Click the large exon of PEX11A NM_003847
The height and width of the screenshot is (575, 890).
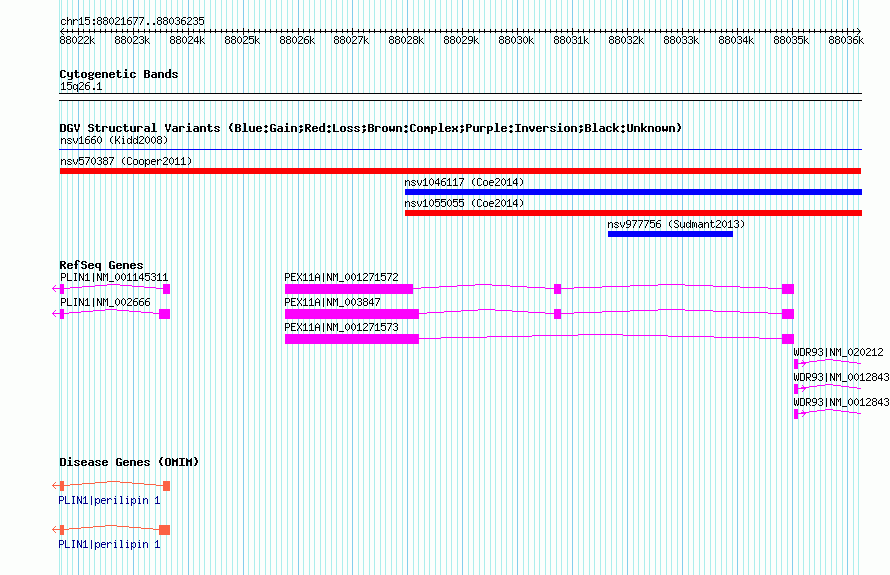click(x=352, y=314)
